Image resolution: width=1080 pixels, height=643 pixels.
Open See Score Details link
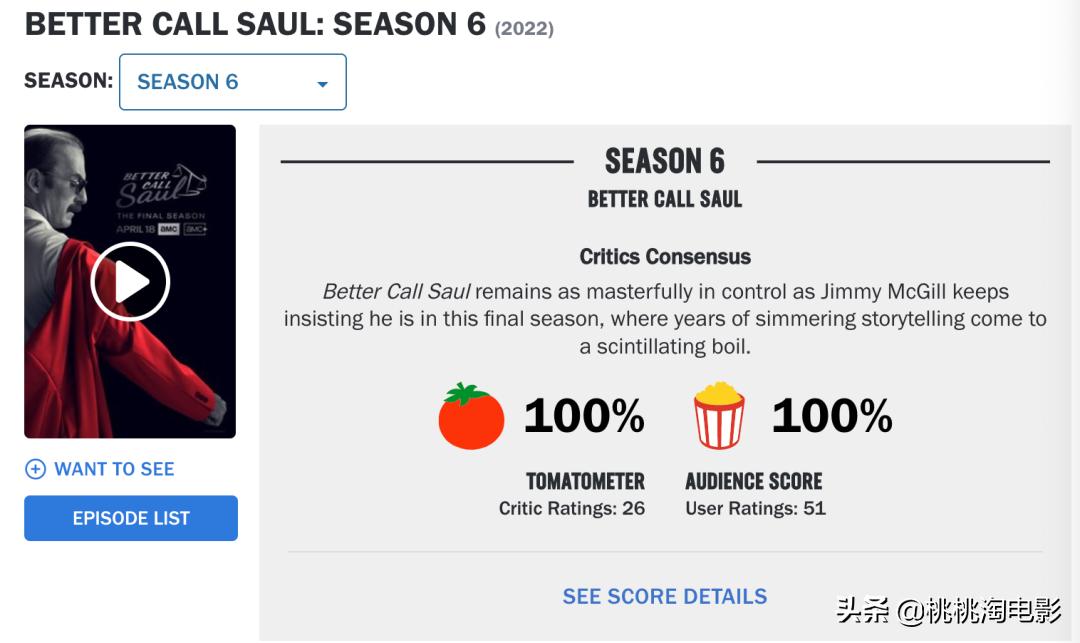(665, 596)
